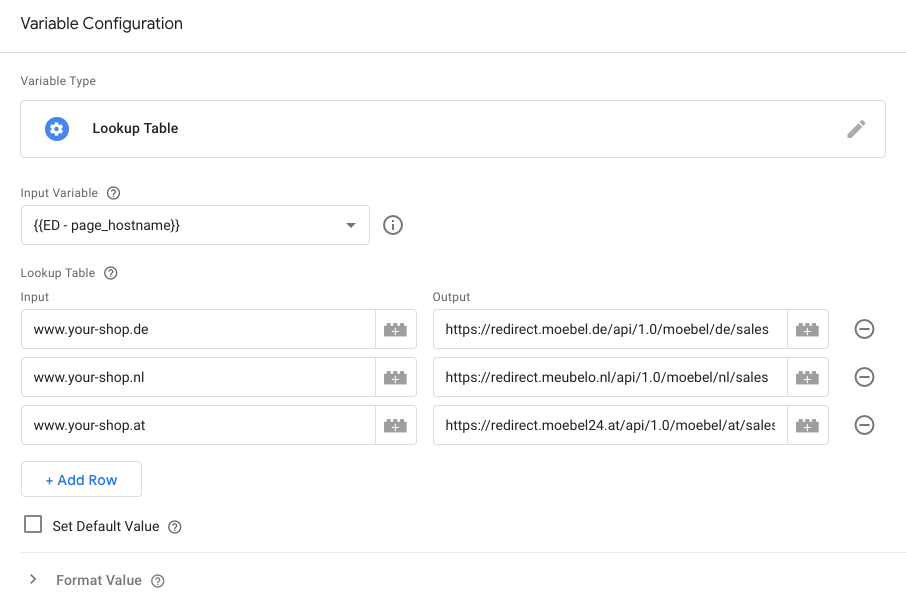Edit the redirect.moebel.de output field
The width and height of the screenshot is (906, 606).
tap(610, 329)
